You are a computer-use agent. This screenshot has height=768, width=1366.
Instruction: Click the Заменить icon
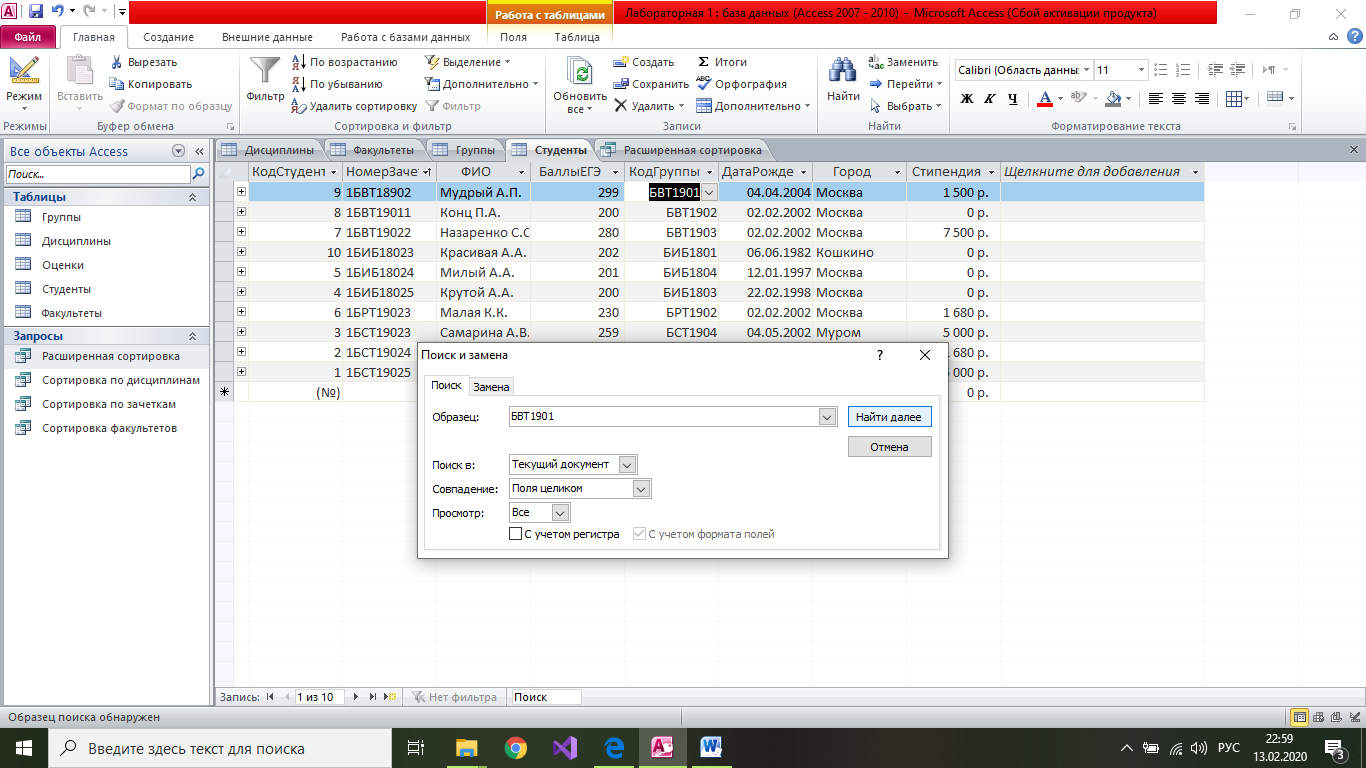(x=876, y=62)
